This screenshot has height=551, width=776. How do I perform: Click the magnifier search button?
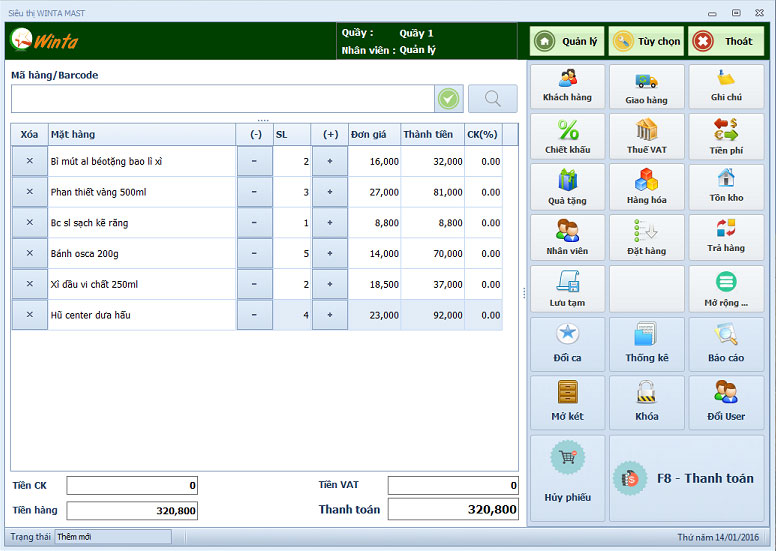(x=493, y=99)
